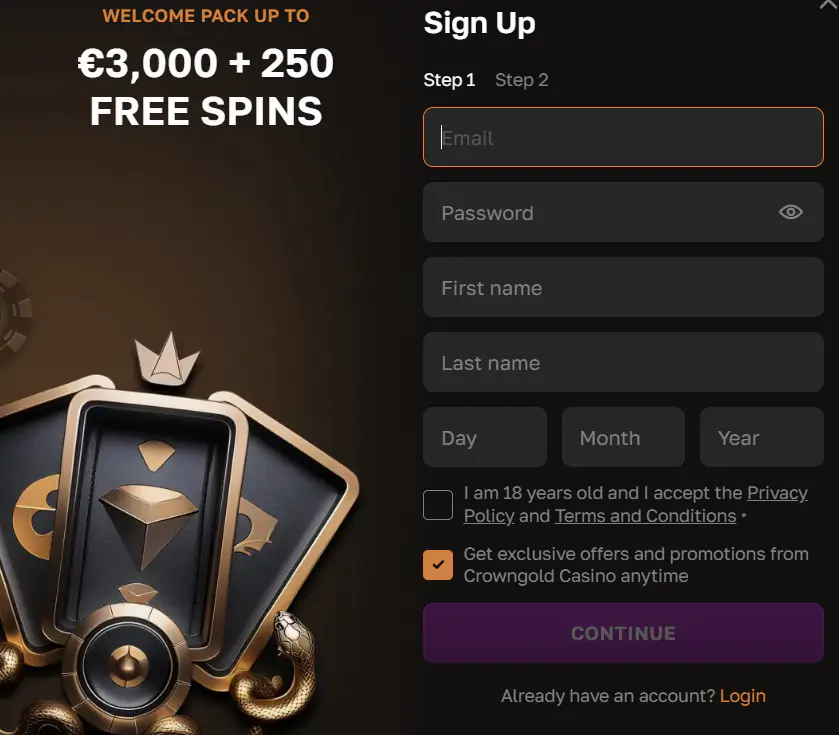Switch to the Step 2 tab

pyautogui.click(x=522, y=80)
